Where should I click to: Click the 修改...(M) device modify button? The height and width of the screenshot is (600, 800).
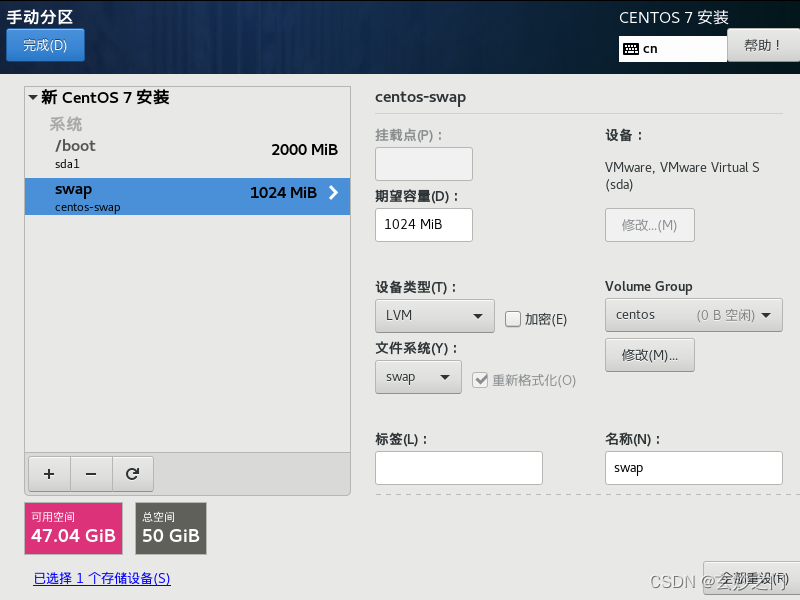tap(649, 225)
